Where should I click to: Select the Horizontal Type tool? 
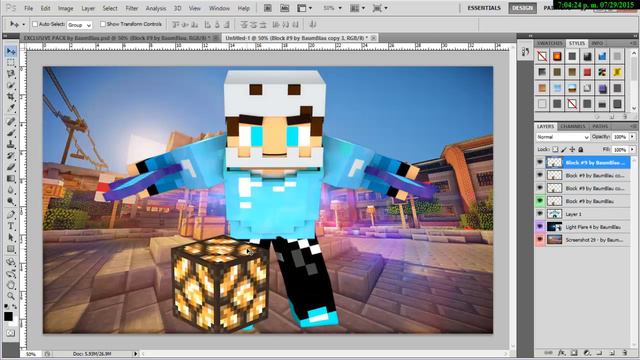[11, 226]
